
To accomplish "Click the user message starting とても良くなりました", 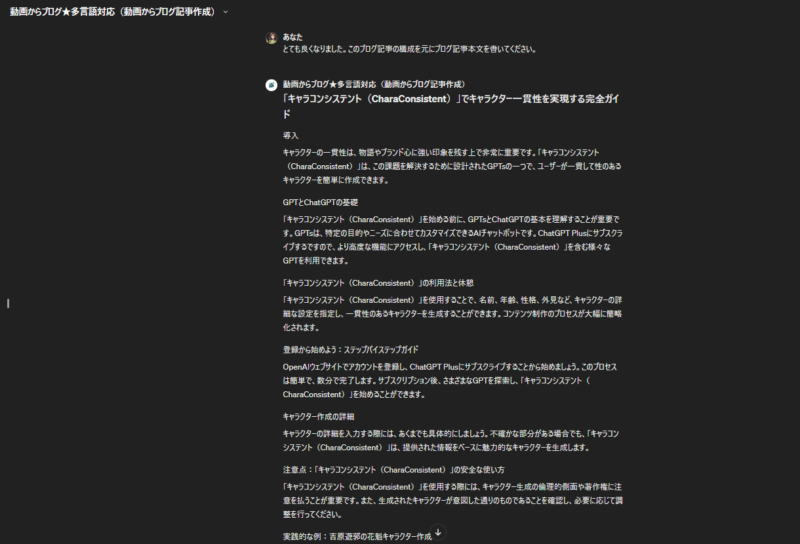I will (409, 49).
